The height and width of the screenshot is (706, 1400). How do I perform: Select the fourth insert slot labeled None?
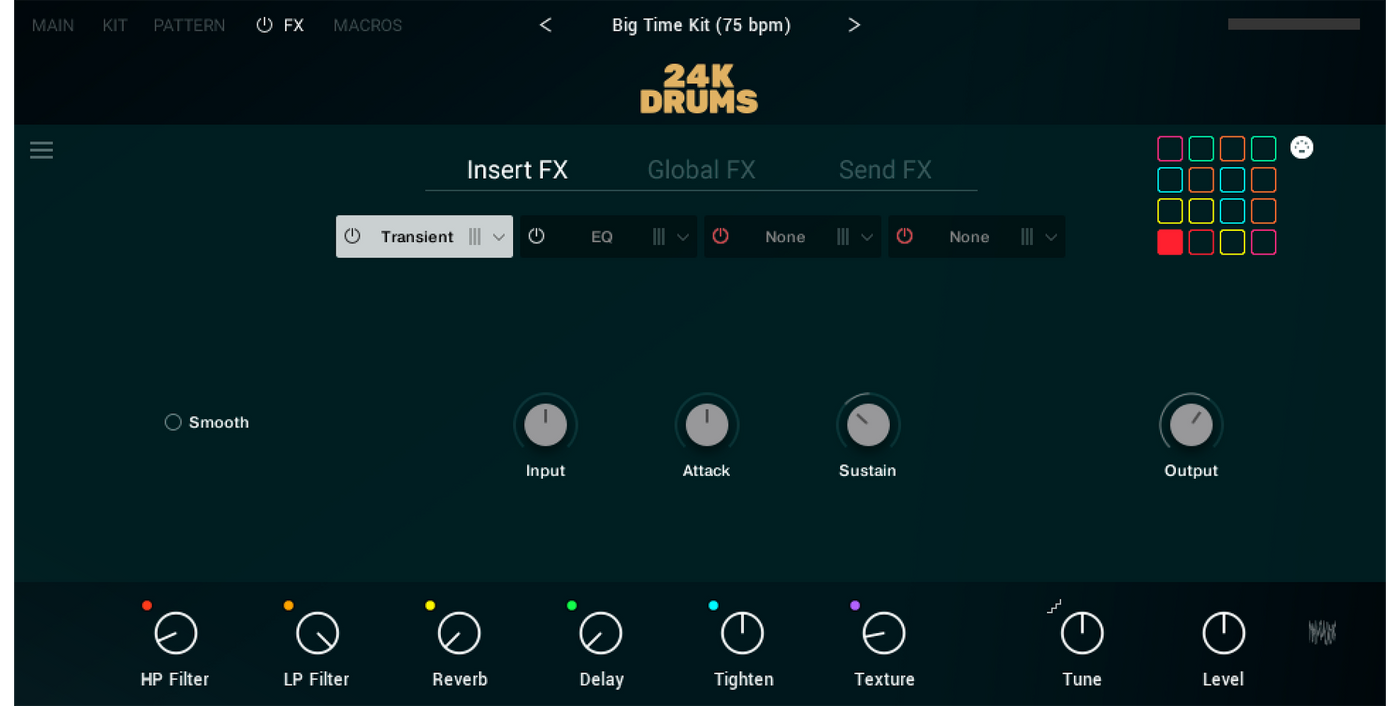pyautogui.click(x=969, y=237)
